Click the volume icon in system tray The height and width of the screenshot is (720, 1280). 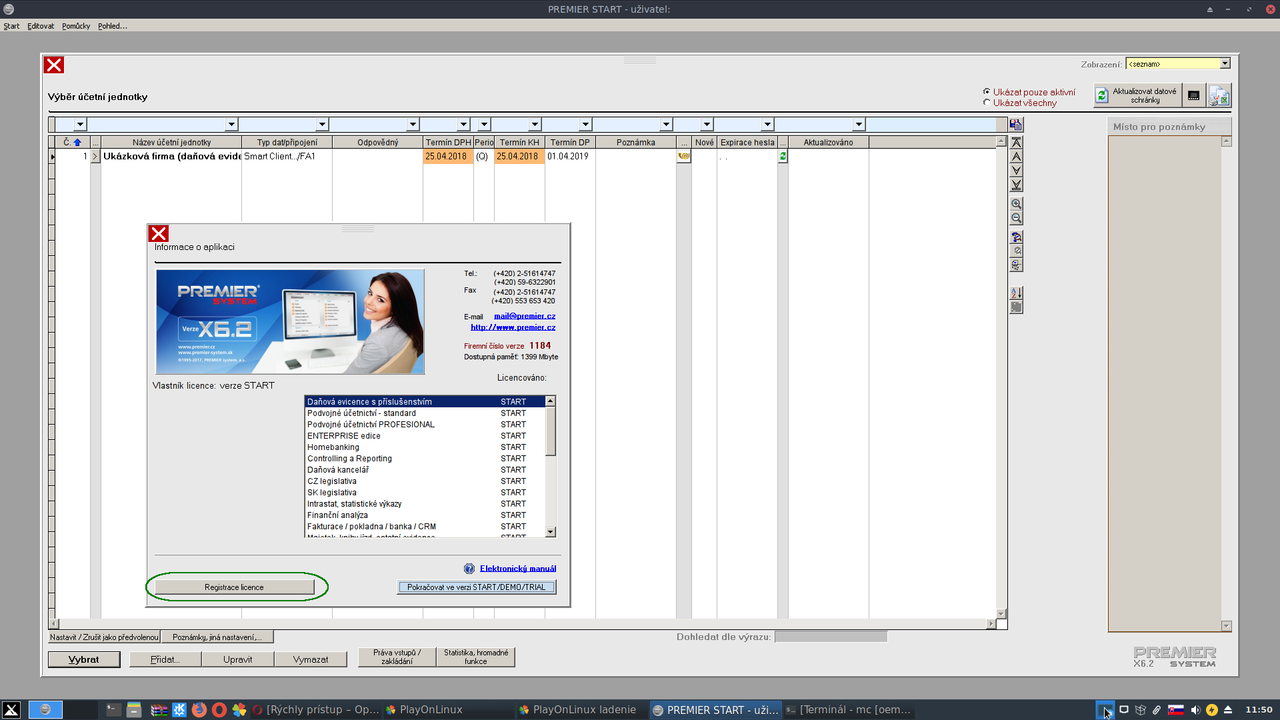point(1195,710)
